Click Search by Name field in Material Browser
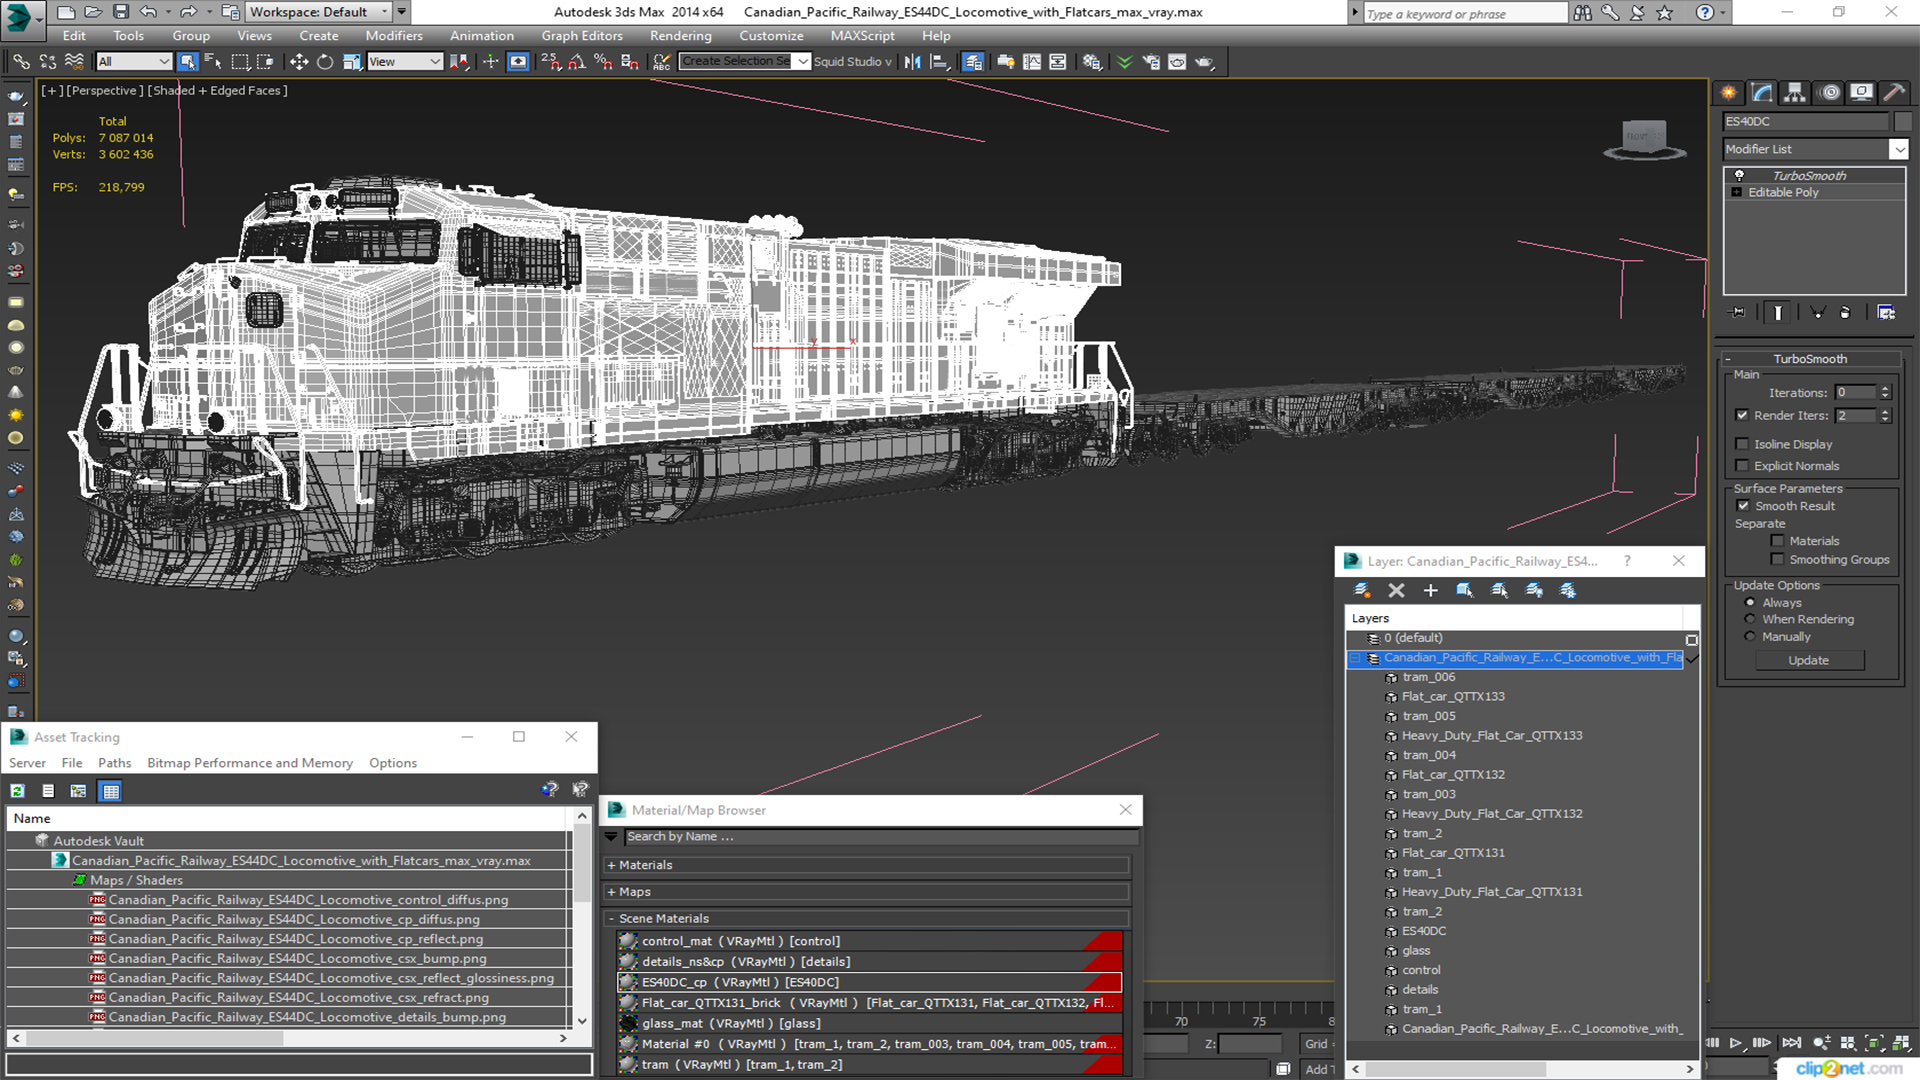The width and height of the screenshot is (1920, 1080). click(x=881, y=837)
